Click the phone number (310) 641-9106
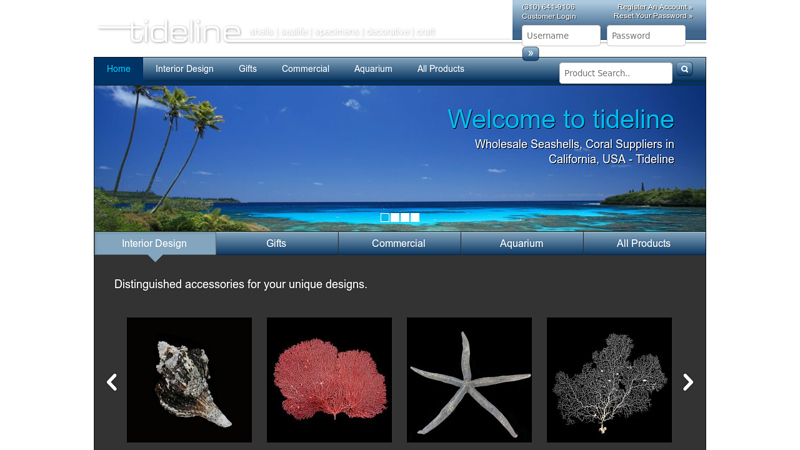The width and height of the screenshot is (800, 450). (548, 7)
